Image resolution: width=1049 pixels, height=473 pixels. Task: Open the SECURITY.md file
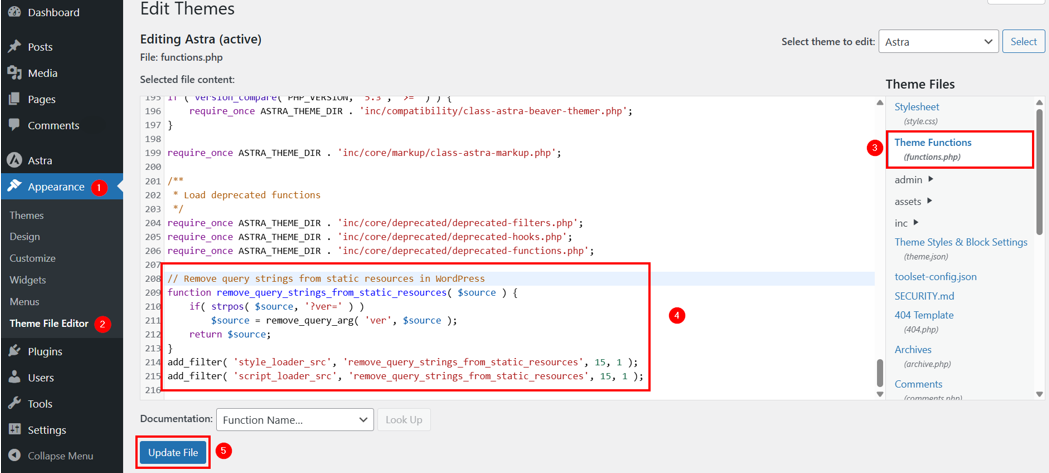tap(924, 295)
